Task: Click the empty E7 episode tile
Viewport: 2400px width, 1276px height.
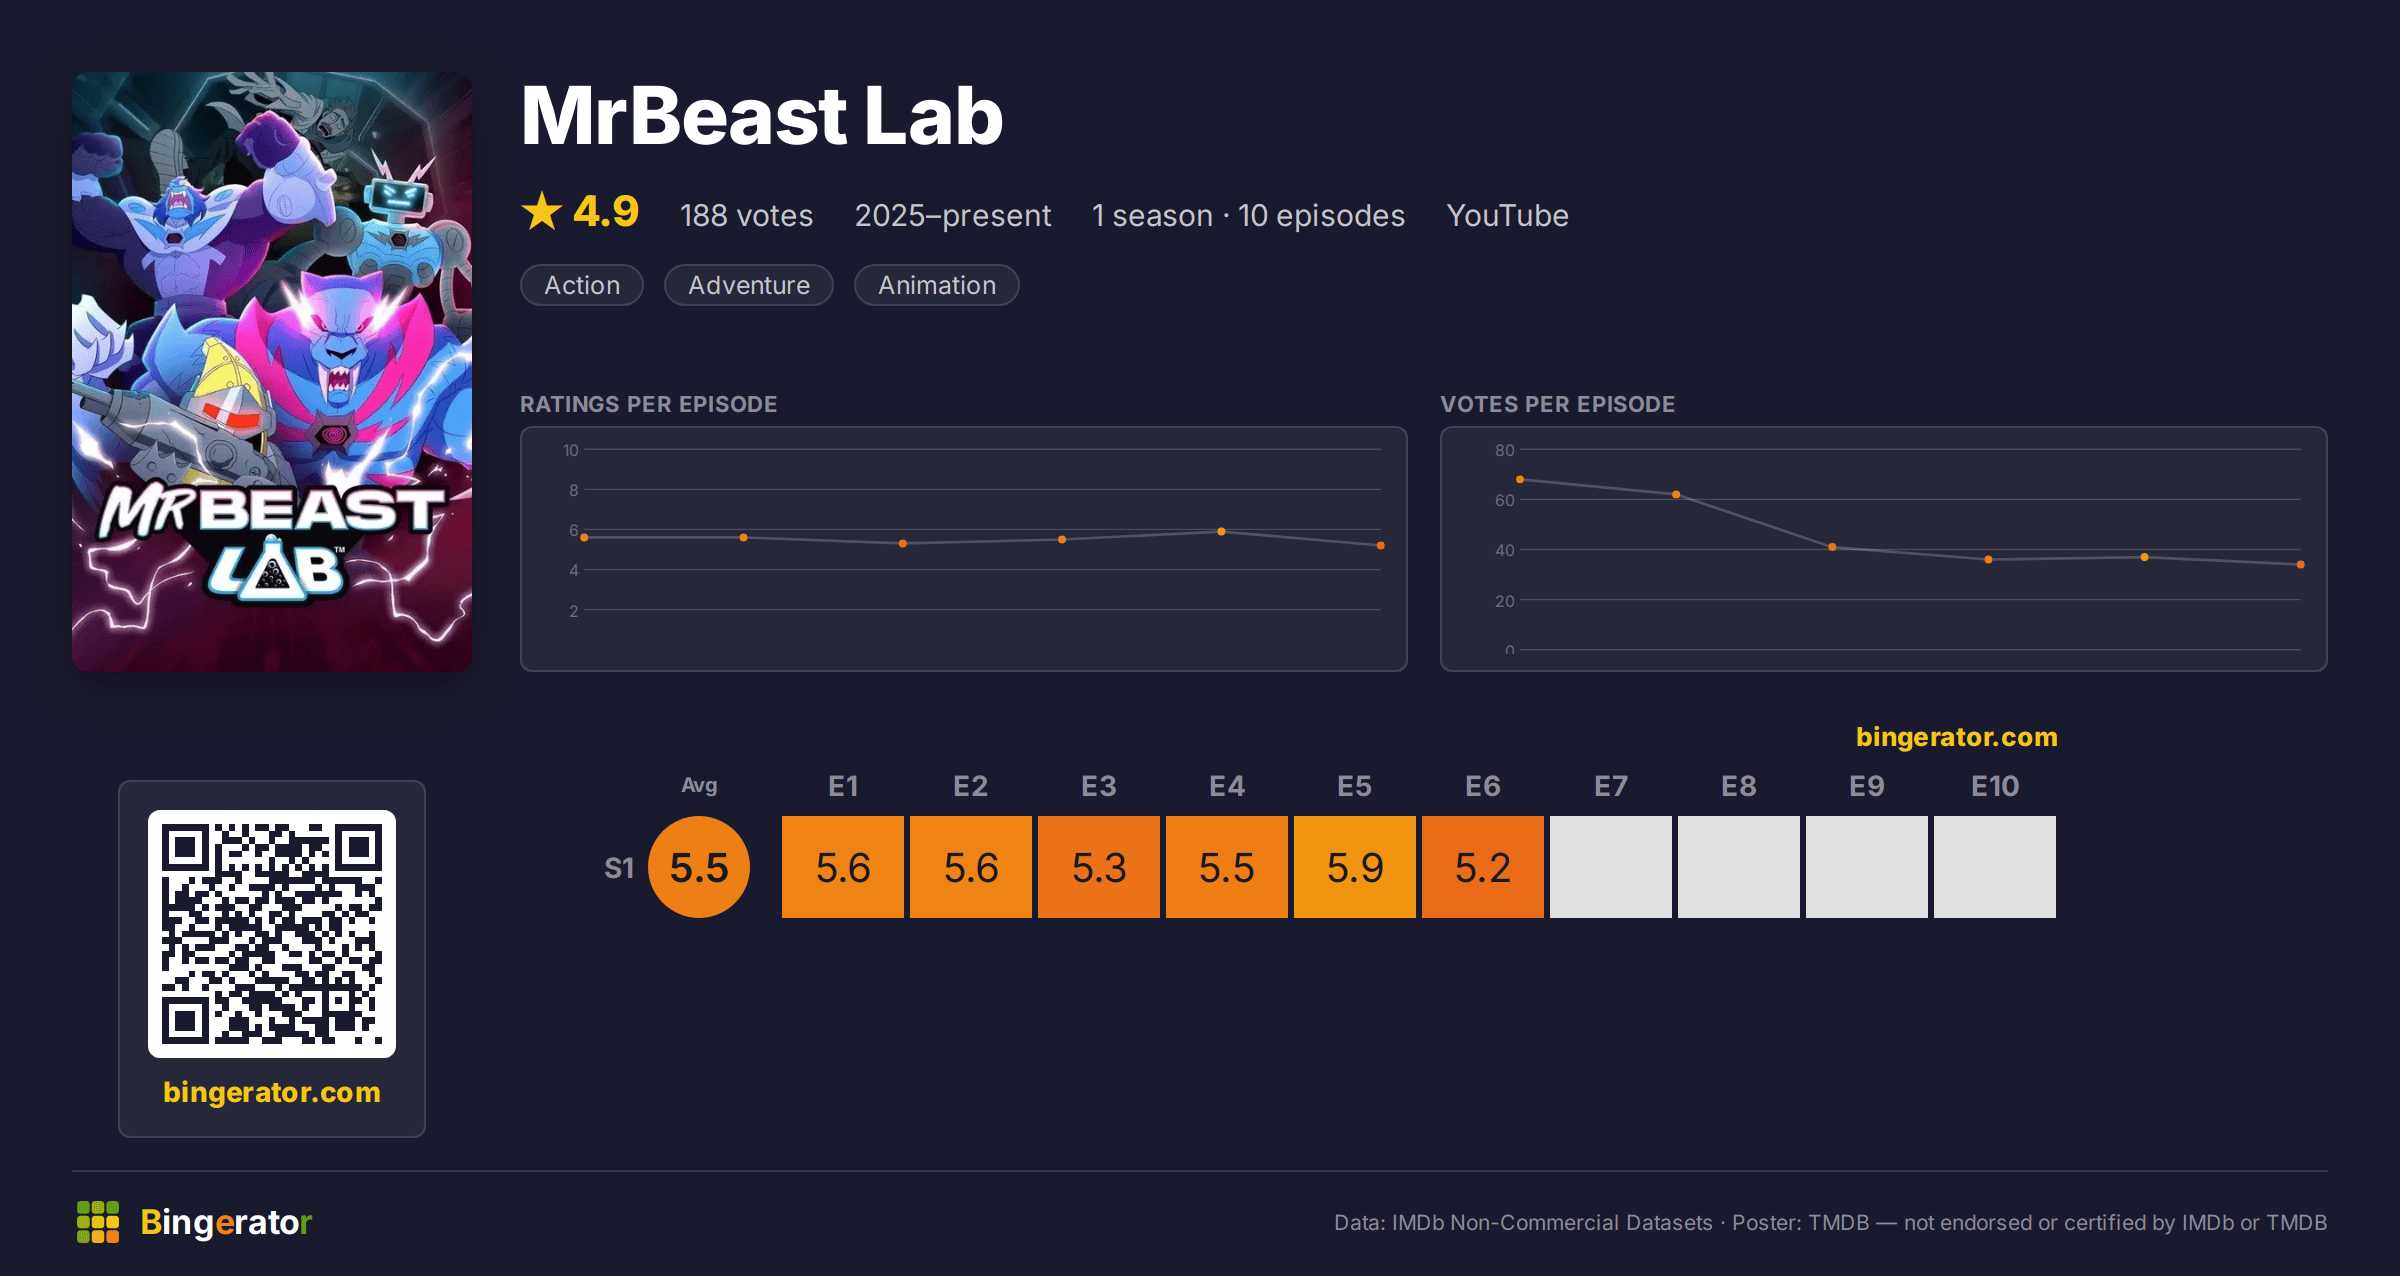Action: (1611, 867)
